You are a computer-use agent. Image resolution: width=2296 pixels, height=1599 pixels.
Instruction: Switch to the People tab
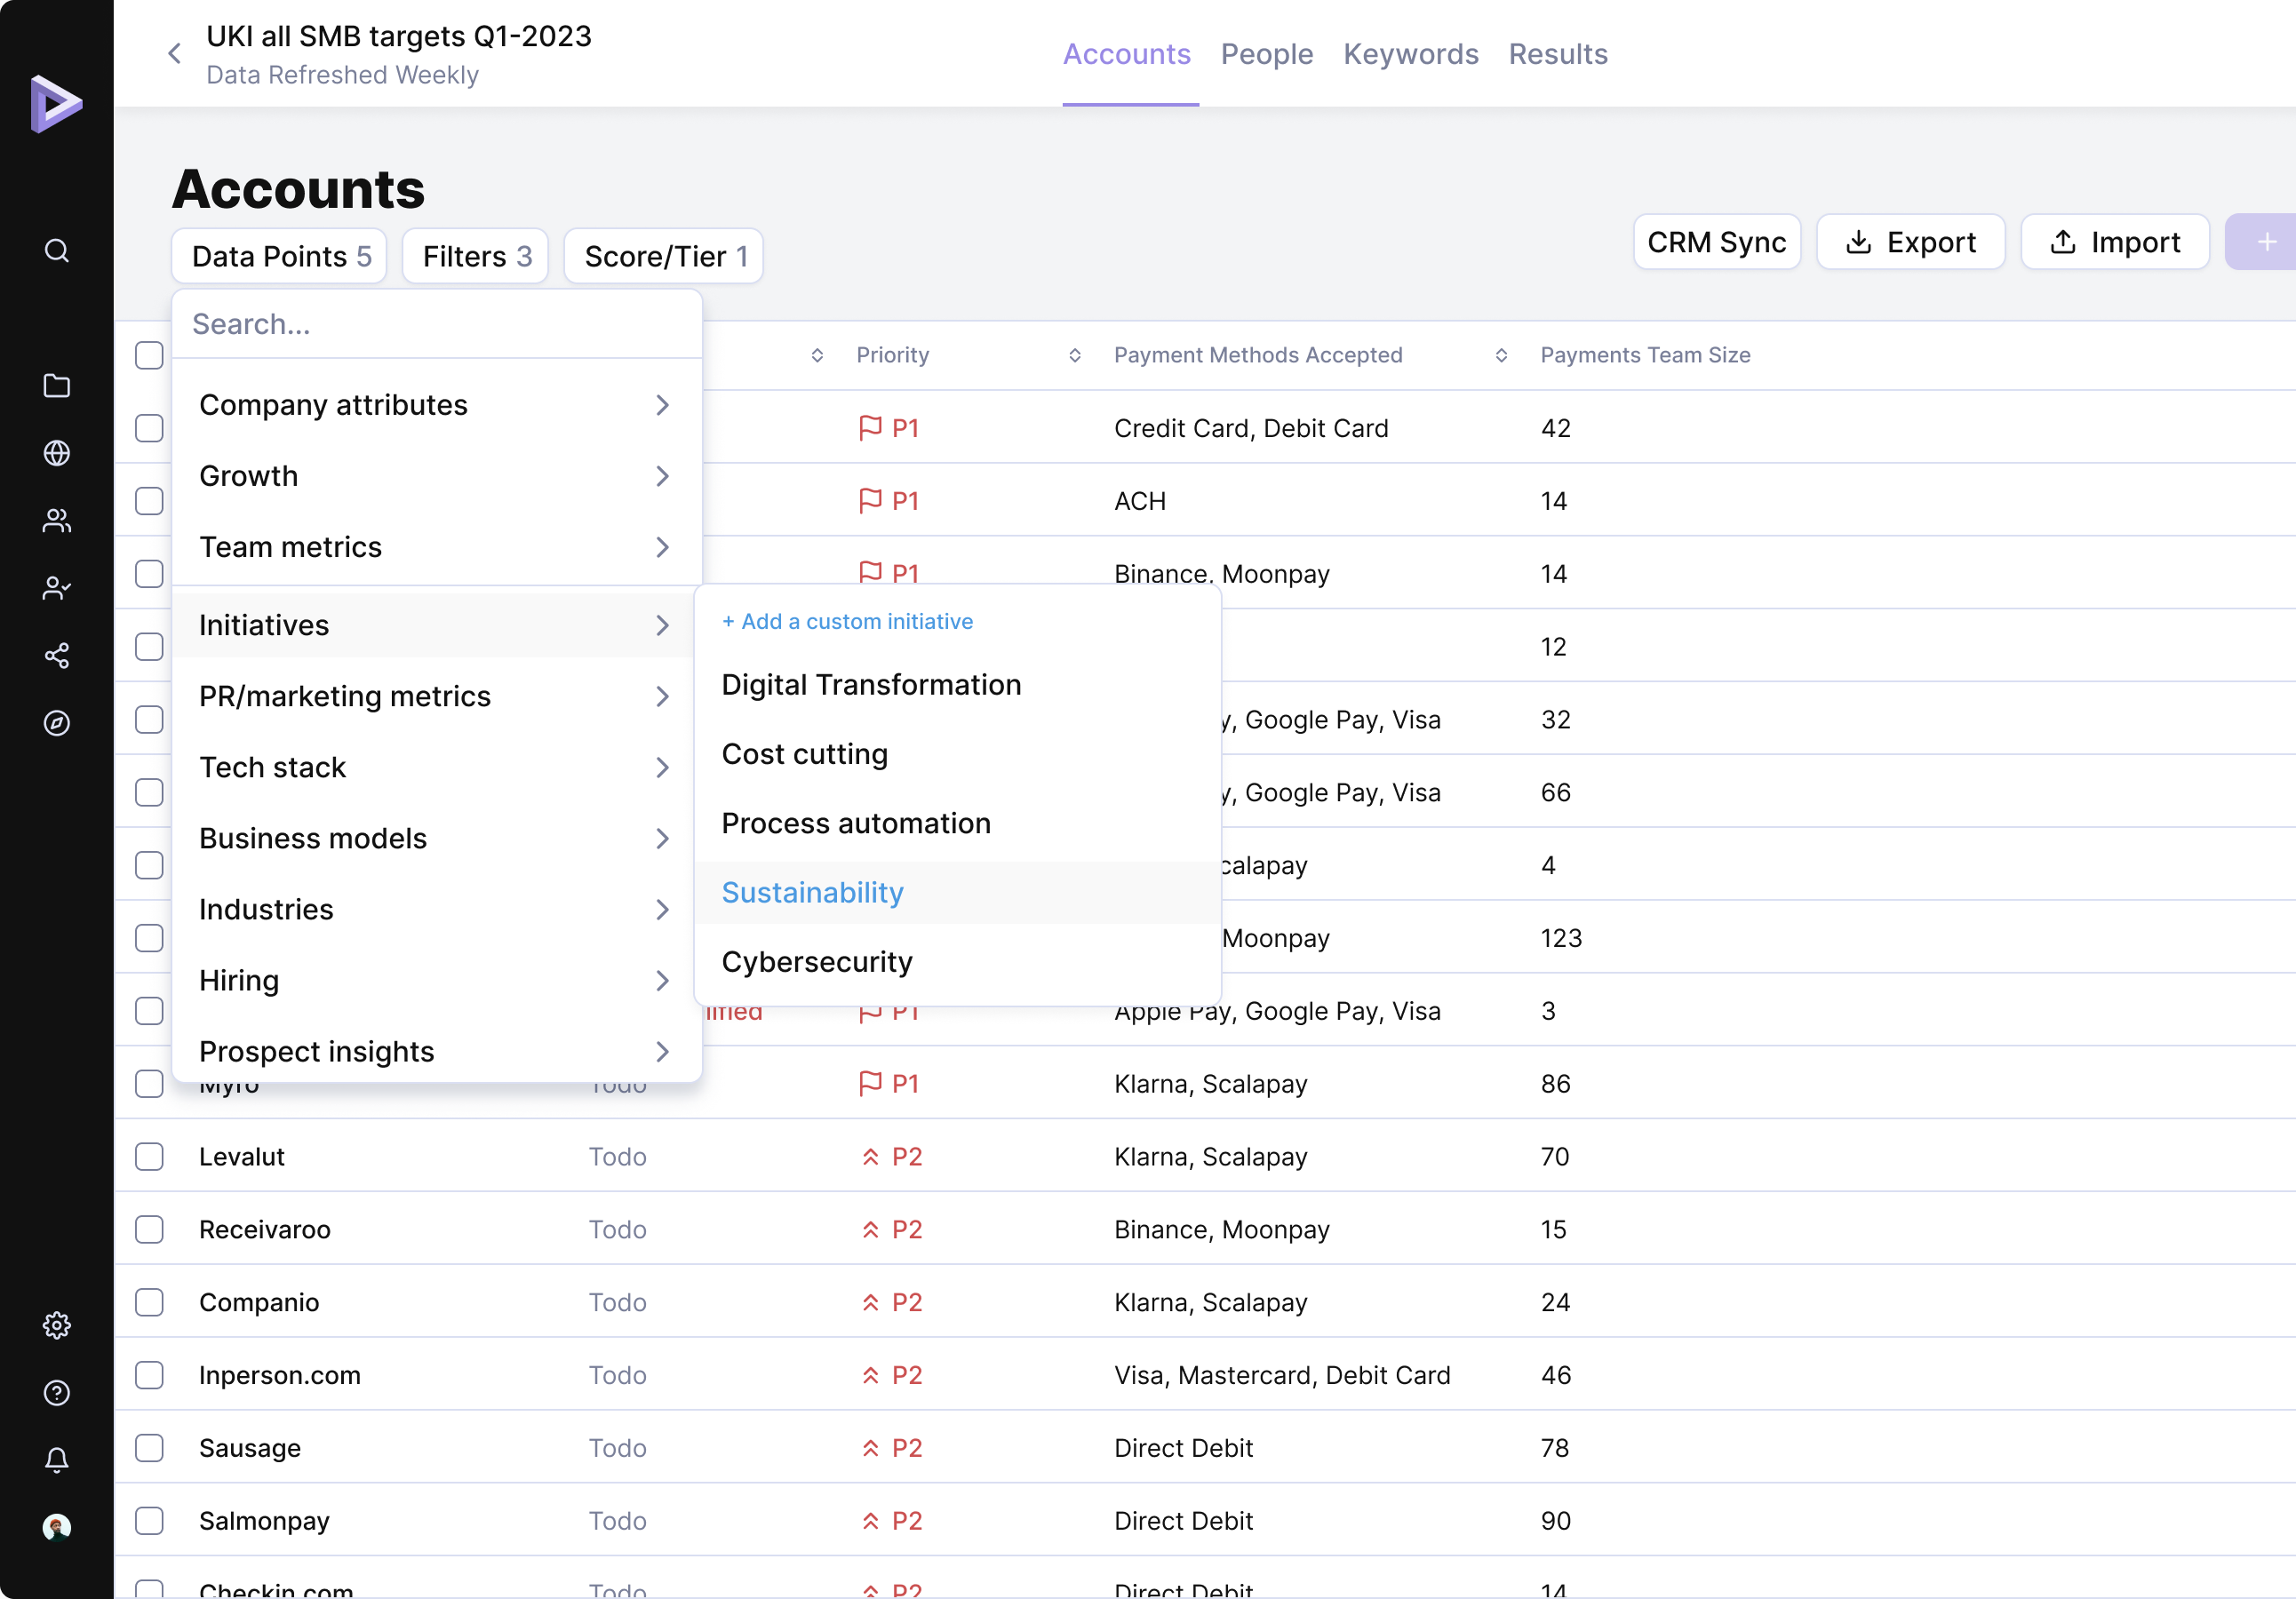[x=1266, y=54]
